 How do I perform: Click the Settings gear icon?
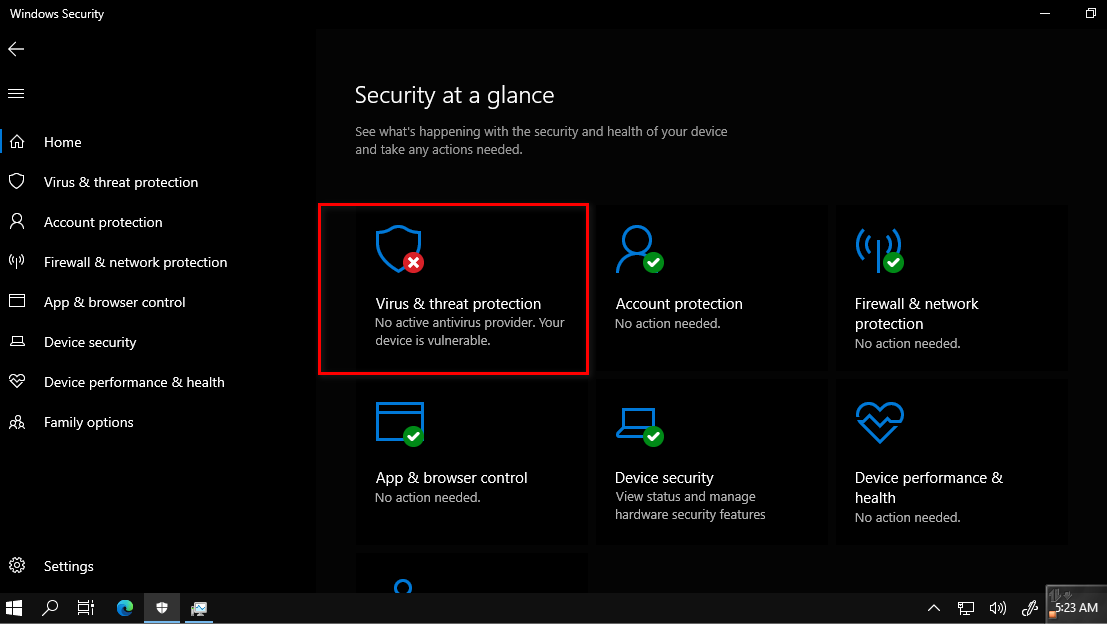pos(17,565)
